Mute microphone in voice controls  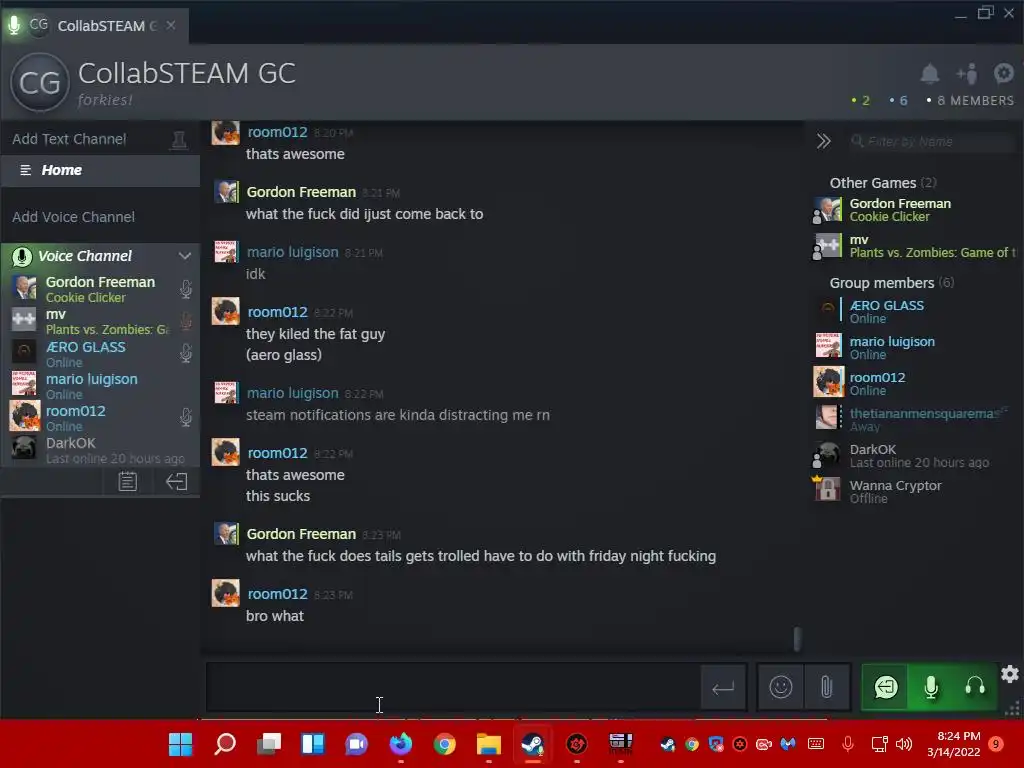[931, 687]
